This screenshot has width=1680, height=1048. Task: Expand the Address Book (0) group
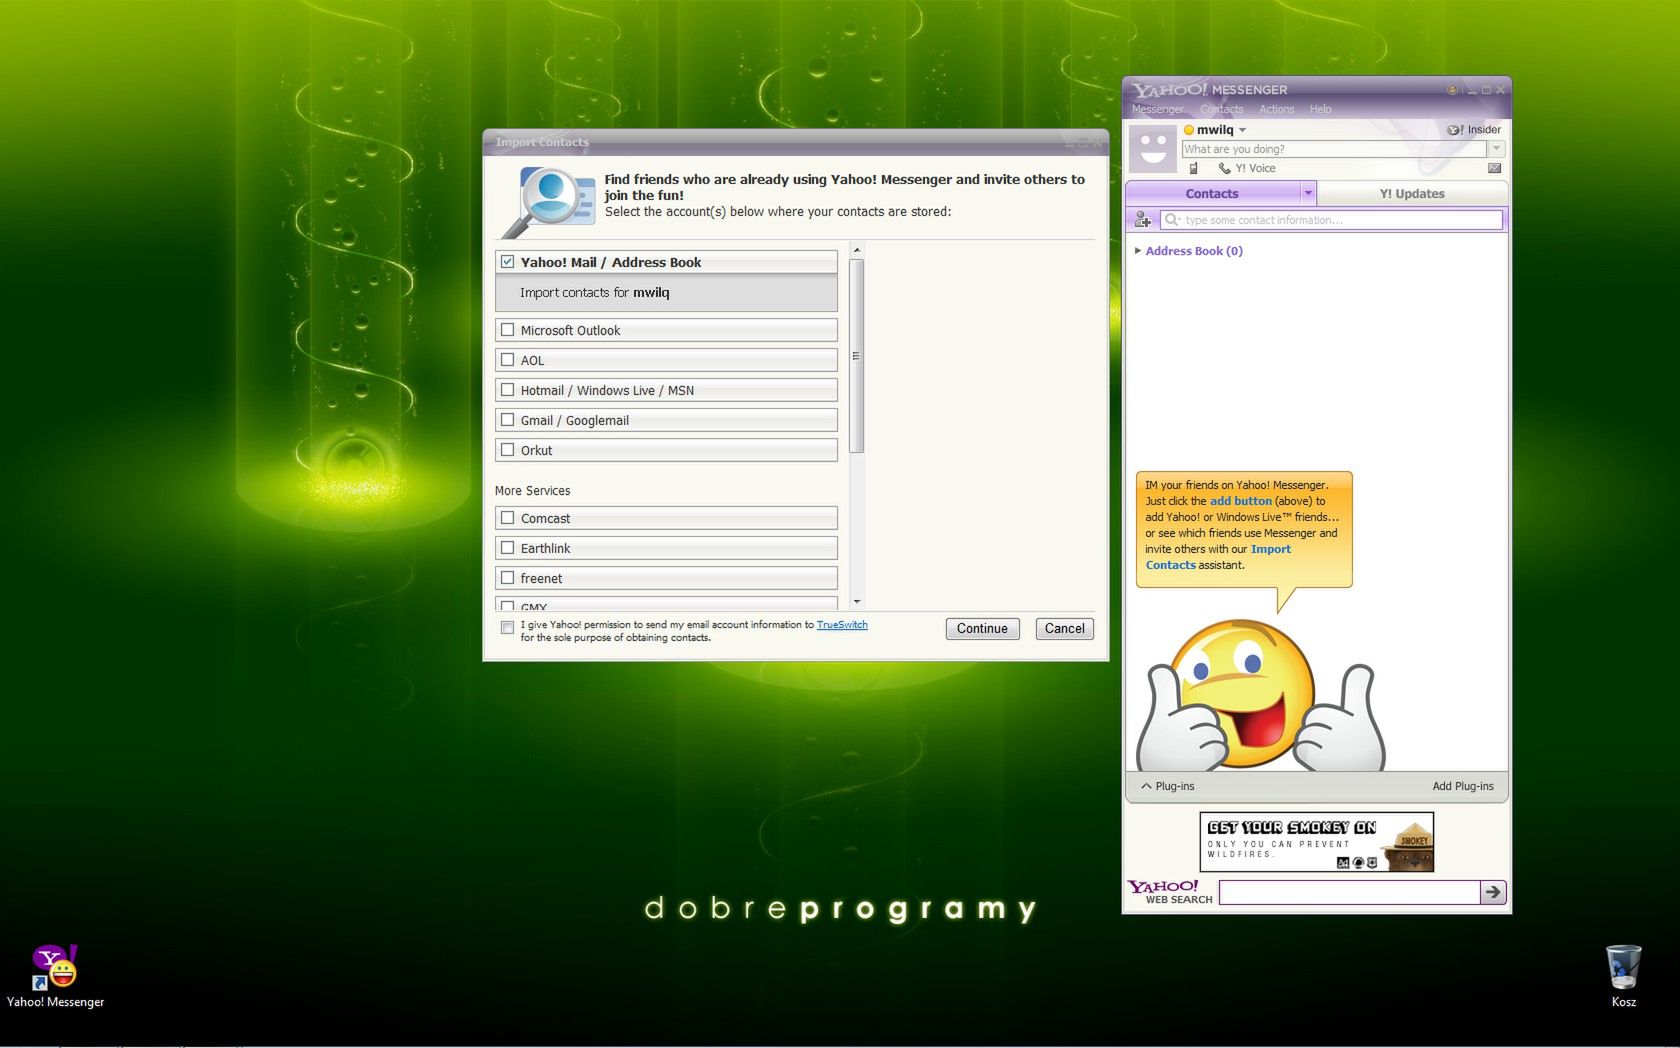(x=1138, y=251)
